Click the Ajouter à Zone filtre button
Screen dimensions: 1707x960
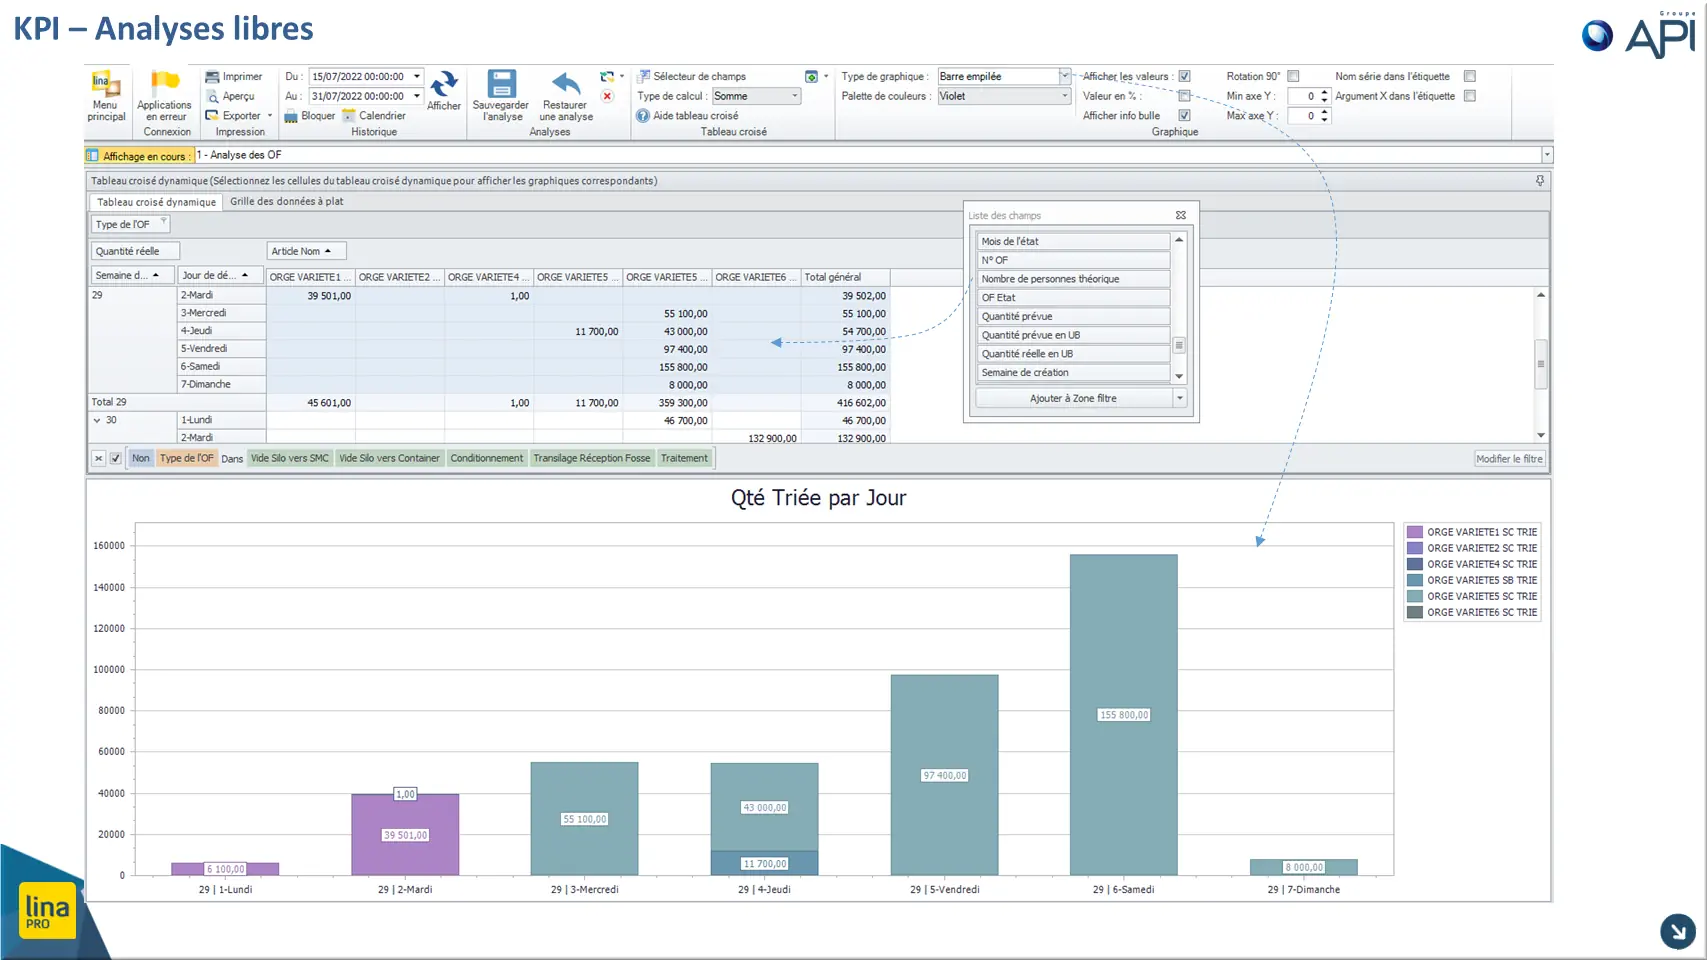point(1073,398)
